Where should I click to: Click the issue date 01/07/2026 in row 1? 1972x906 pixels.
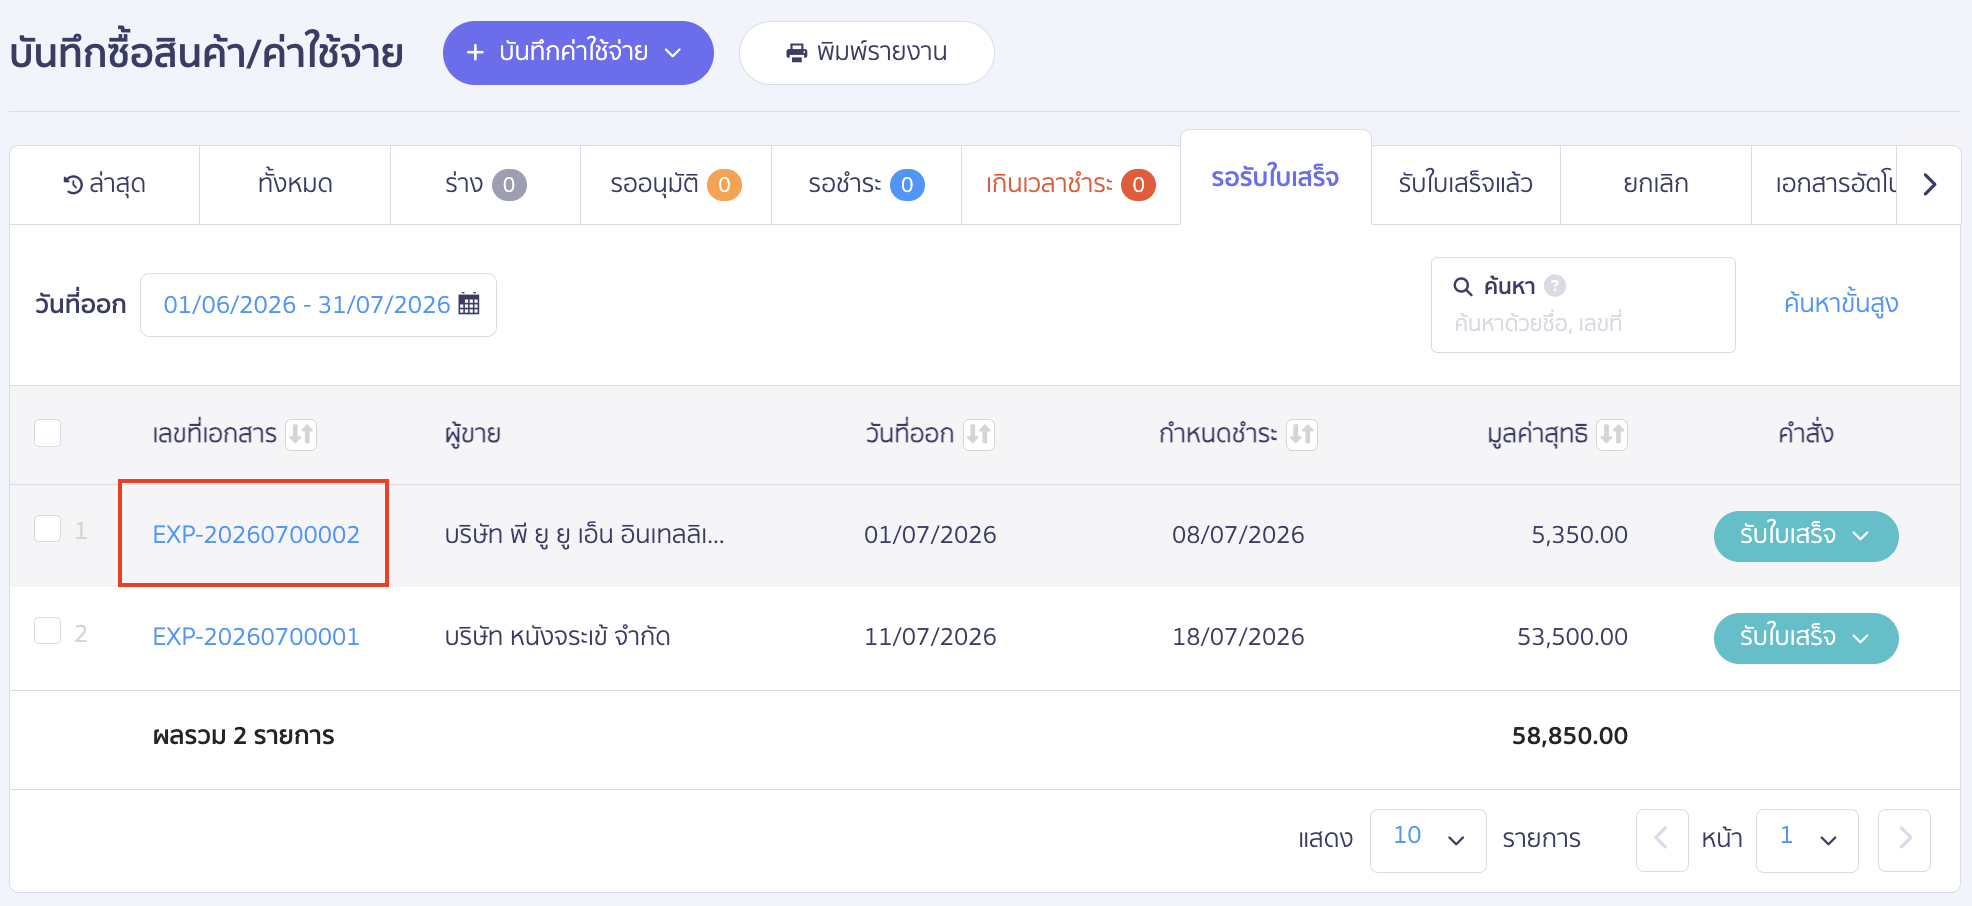click(x=930, y=535)
